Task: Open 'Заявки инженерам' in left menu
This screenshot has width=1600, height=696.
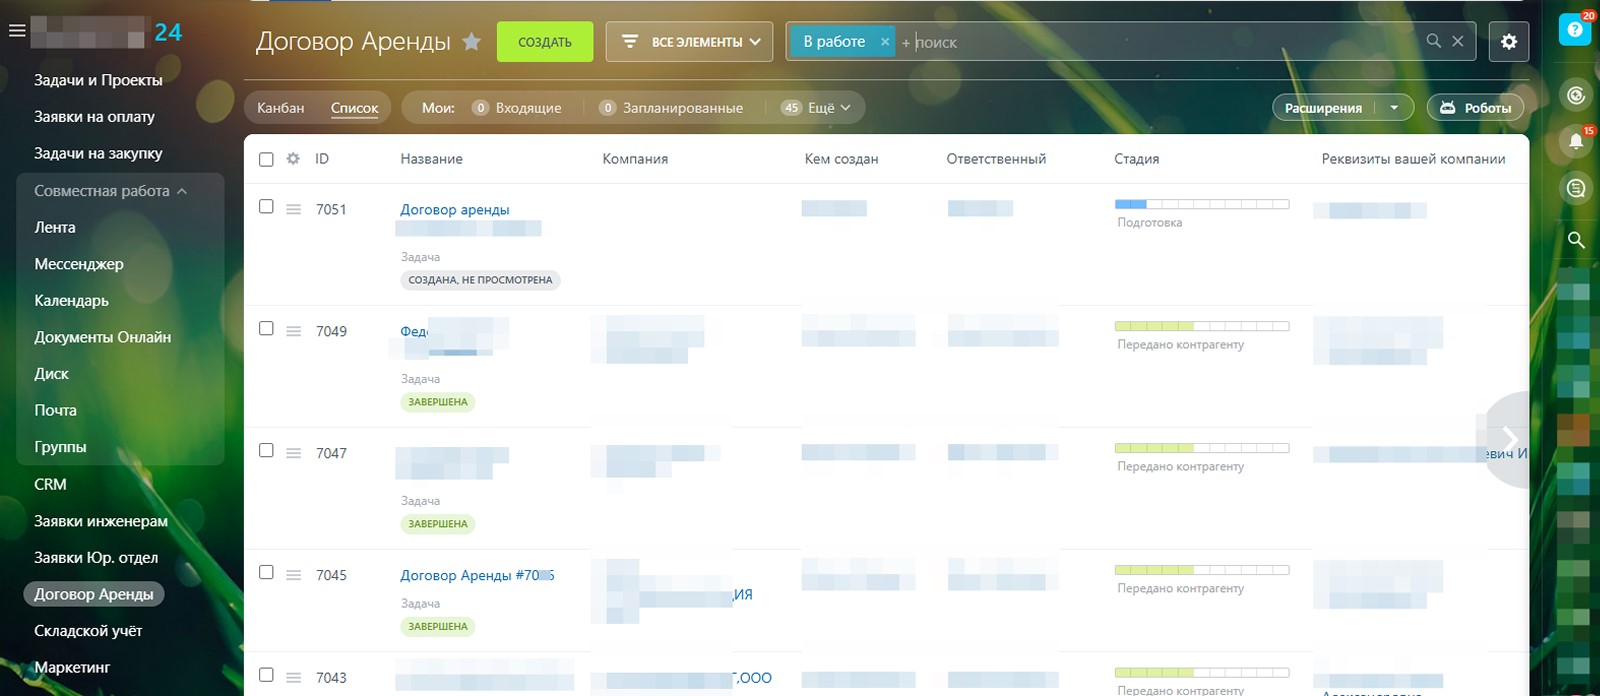Action: (101, 521)
